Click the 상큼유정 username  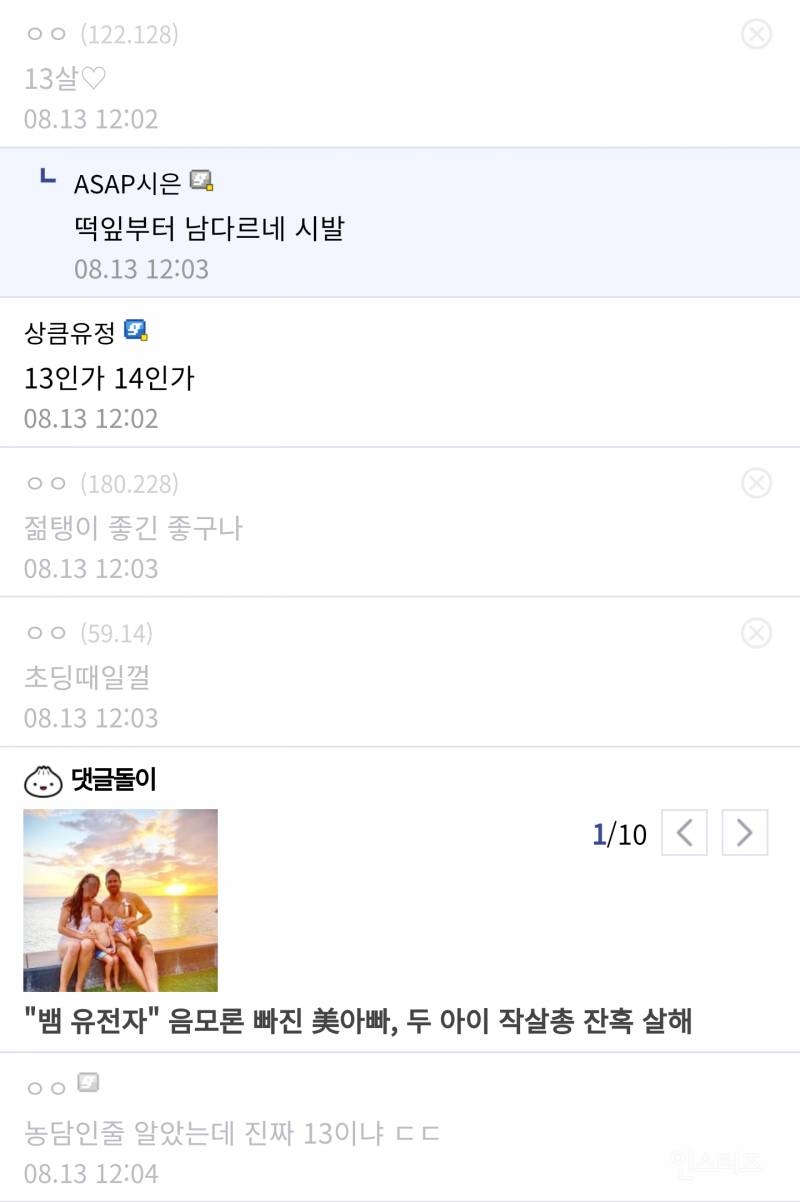coord(69,332)
